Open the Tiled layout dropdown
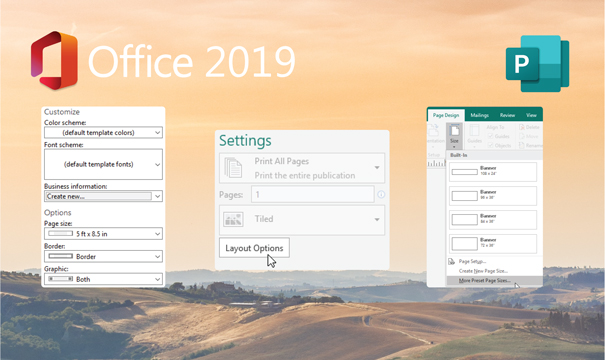Image resolution: width=605 pixels, height=360 pixels. 302,220
